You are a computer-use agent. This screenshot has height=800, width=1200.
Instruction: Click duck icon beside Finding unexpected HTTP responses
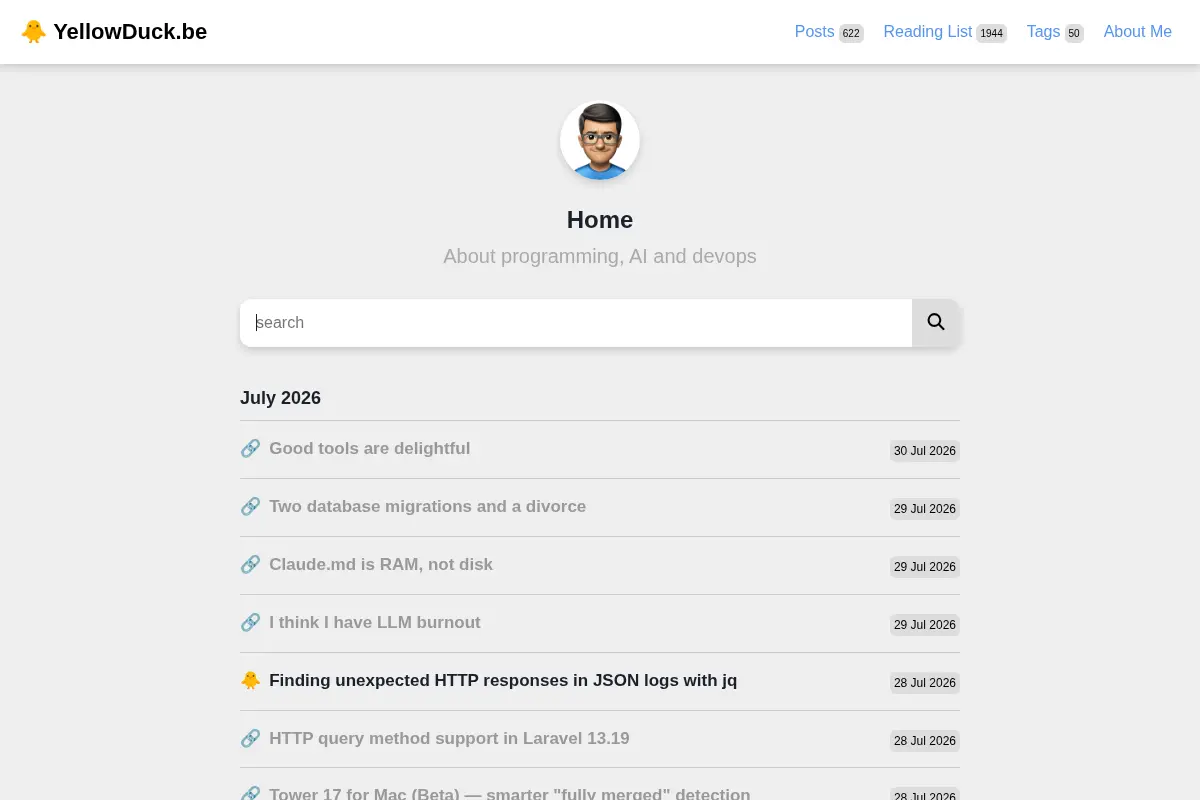pos(250,681)
